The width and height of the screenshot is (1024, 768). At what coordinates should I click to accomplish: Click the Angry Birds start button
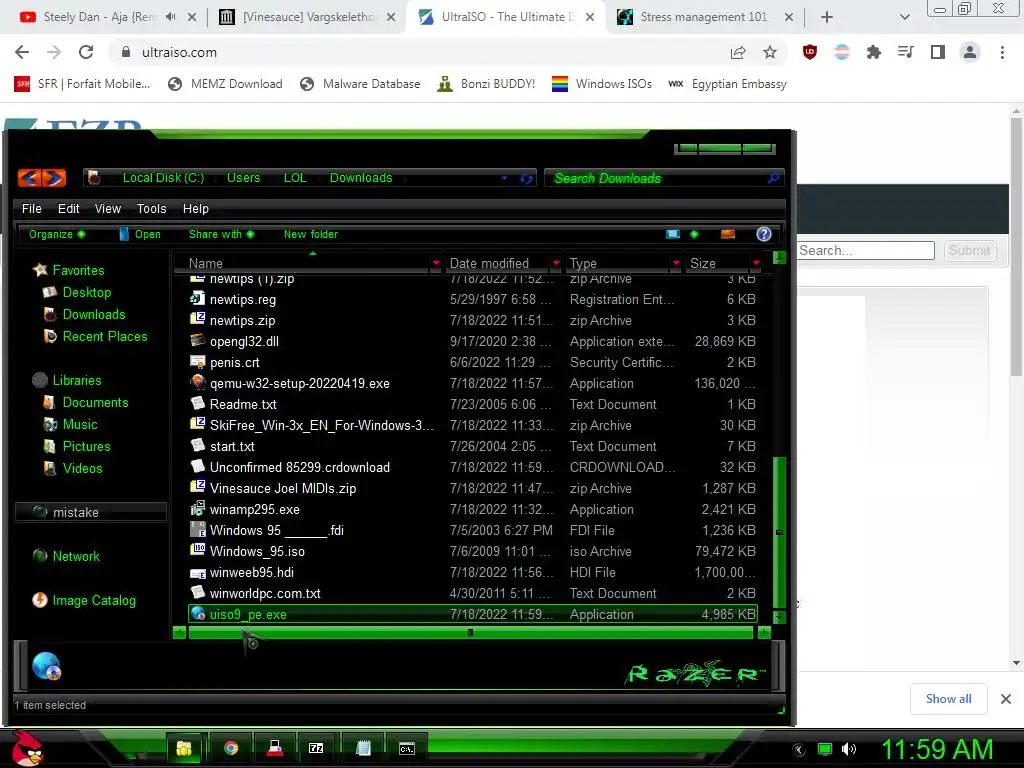27,748
